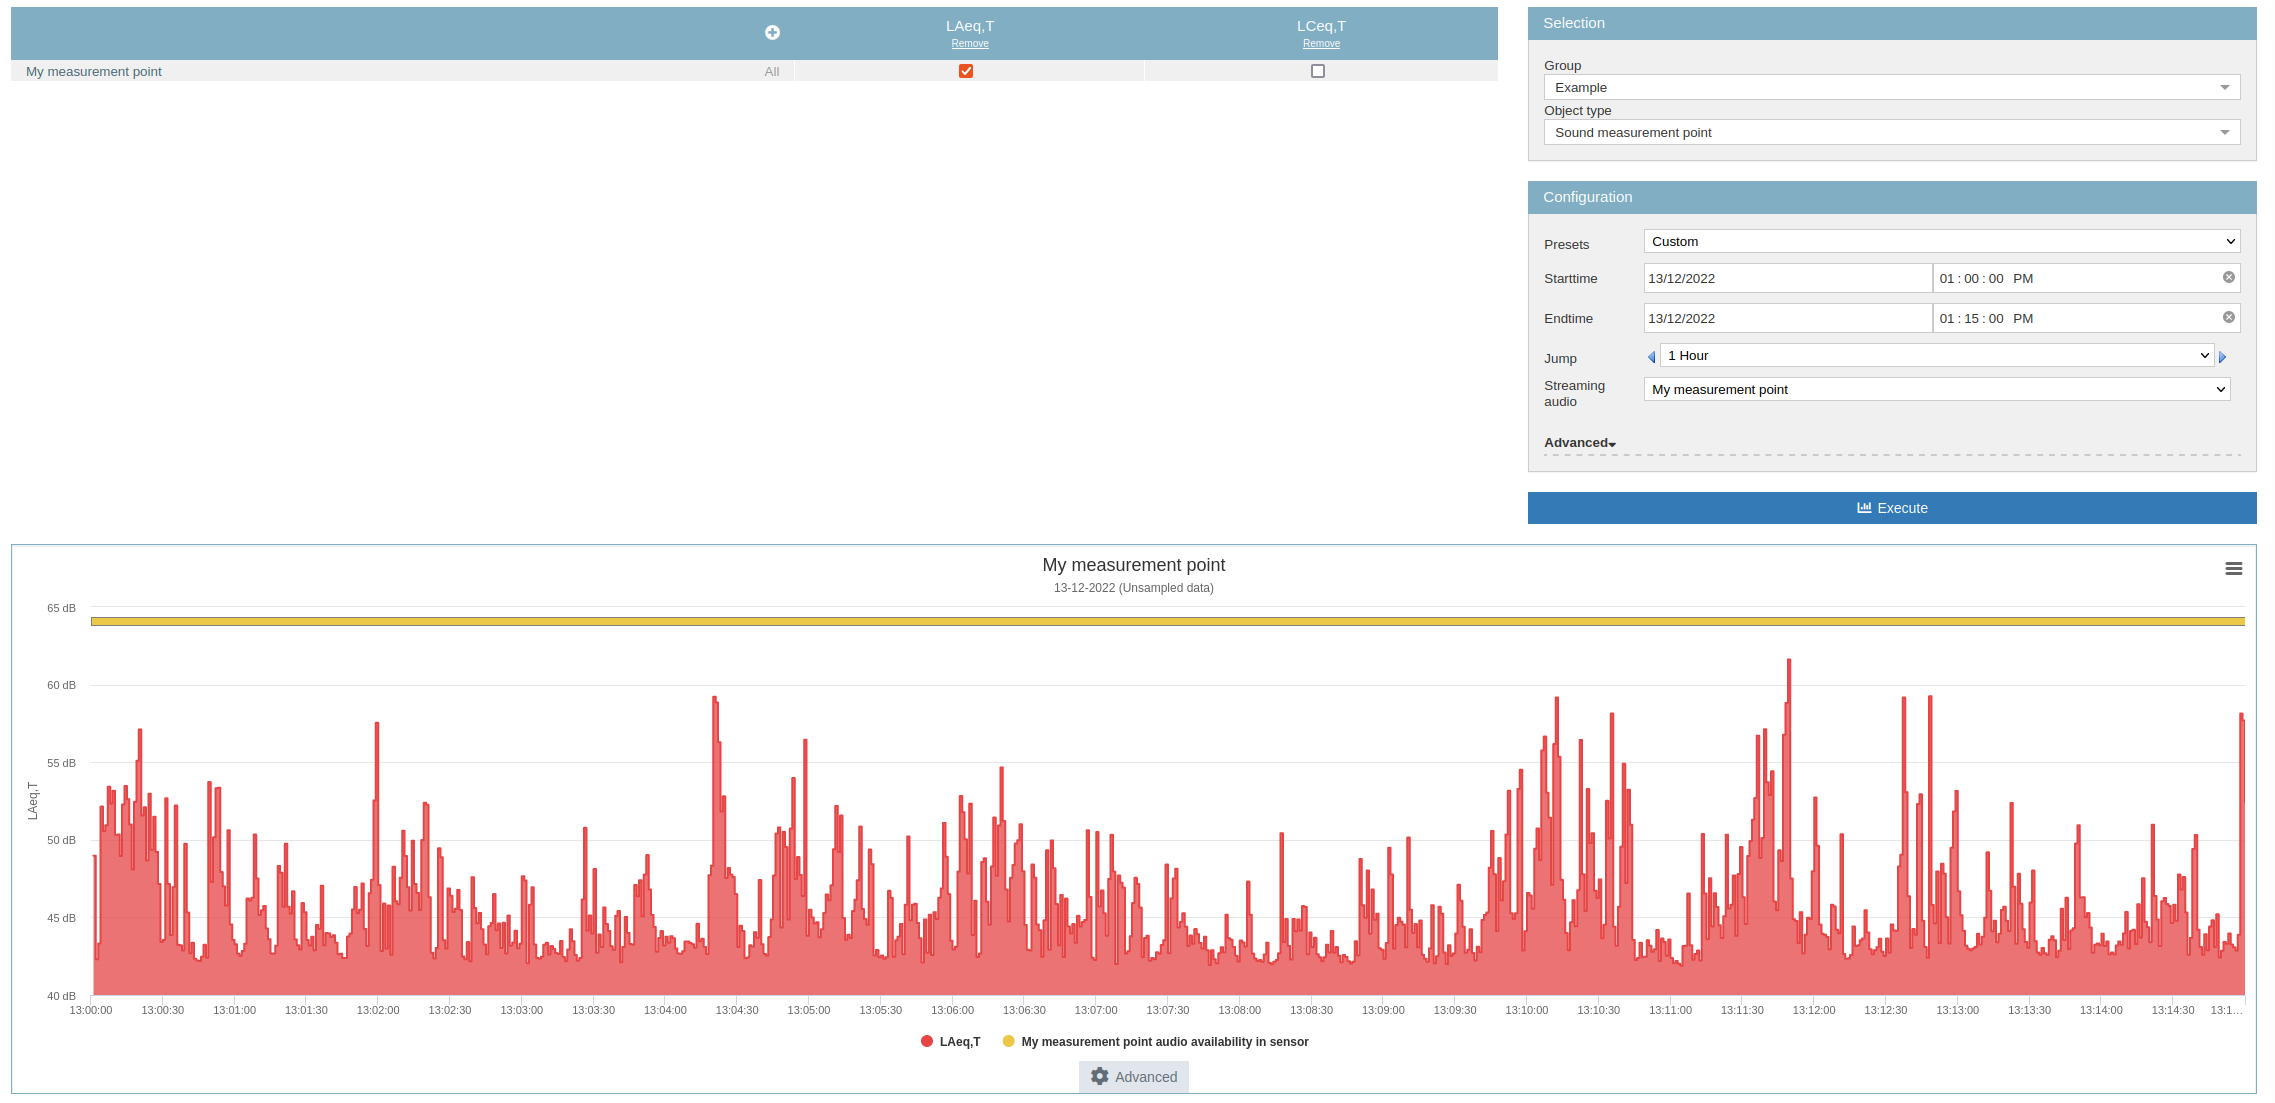Jump forward using the right arrow beside Jump
Viewport: 2275px width, 1103px height.
coord(2223,355)
